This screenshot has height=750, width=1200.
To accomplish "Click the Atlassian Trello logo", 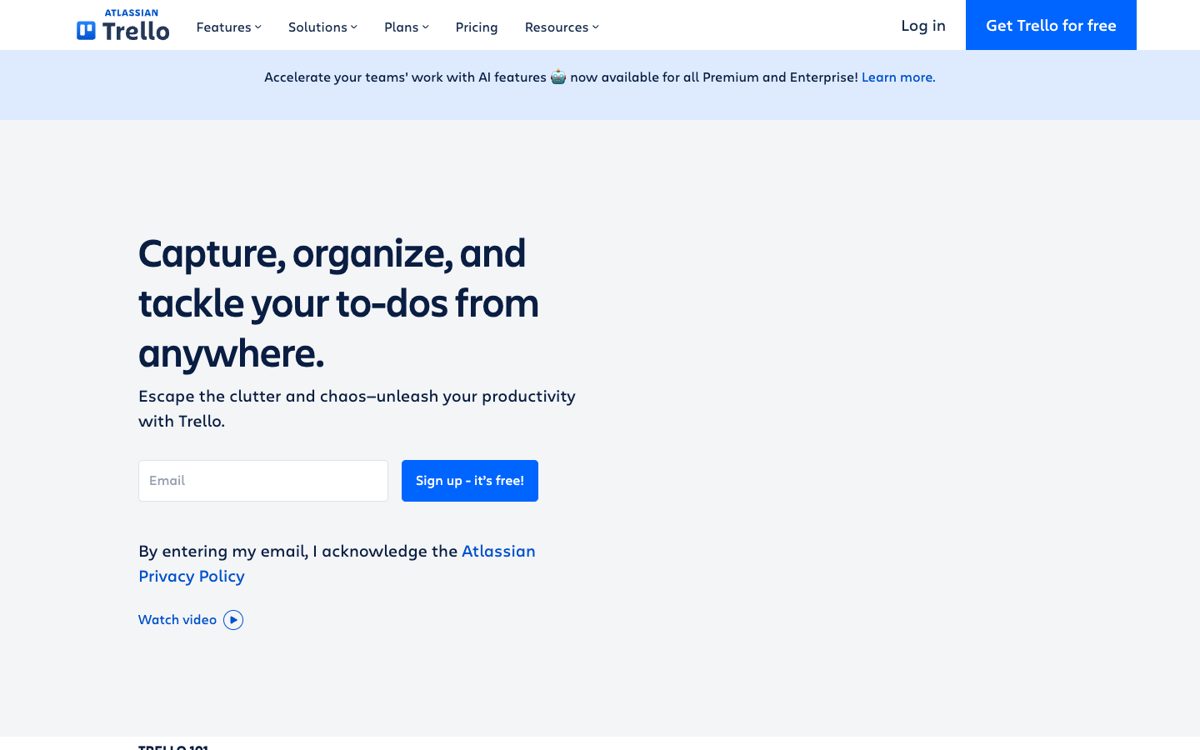I will pyautogui.click(x=123, y=26).
